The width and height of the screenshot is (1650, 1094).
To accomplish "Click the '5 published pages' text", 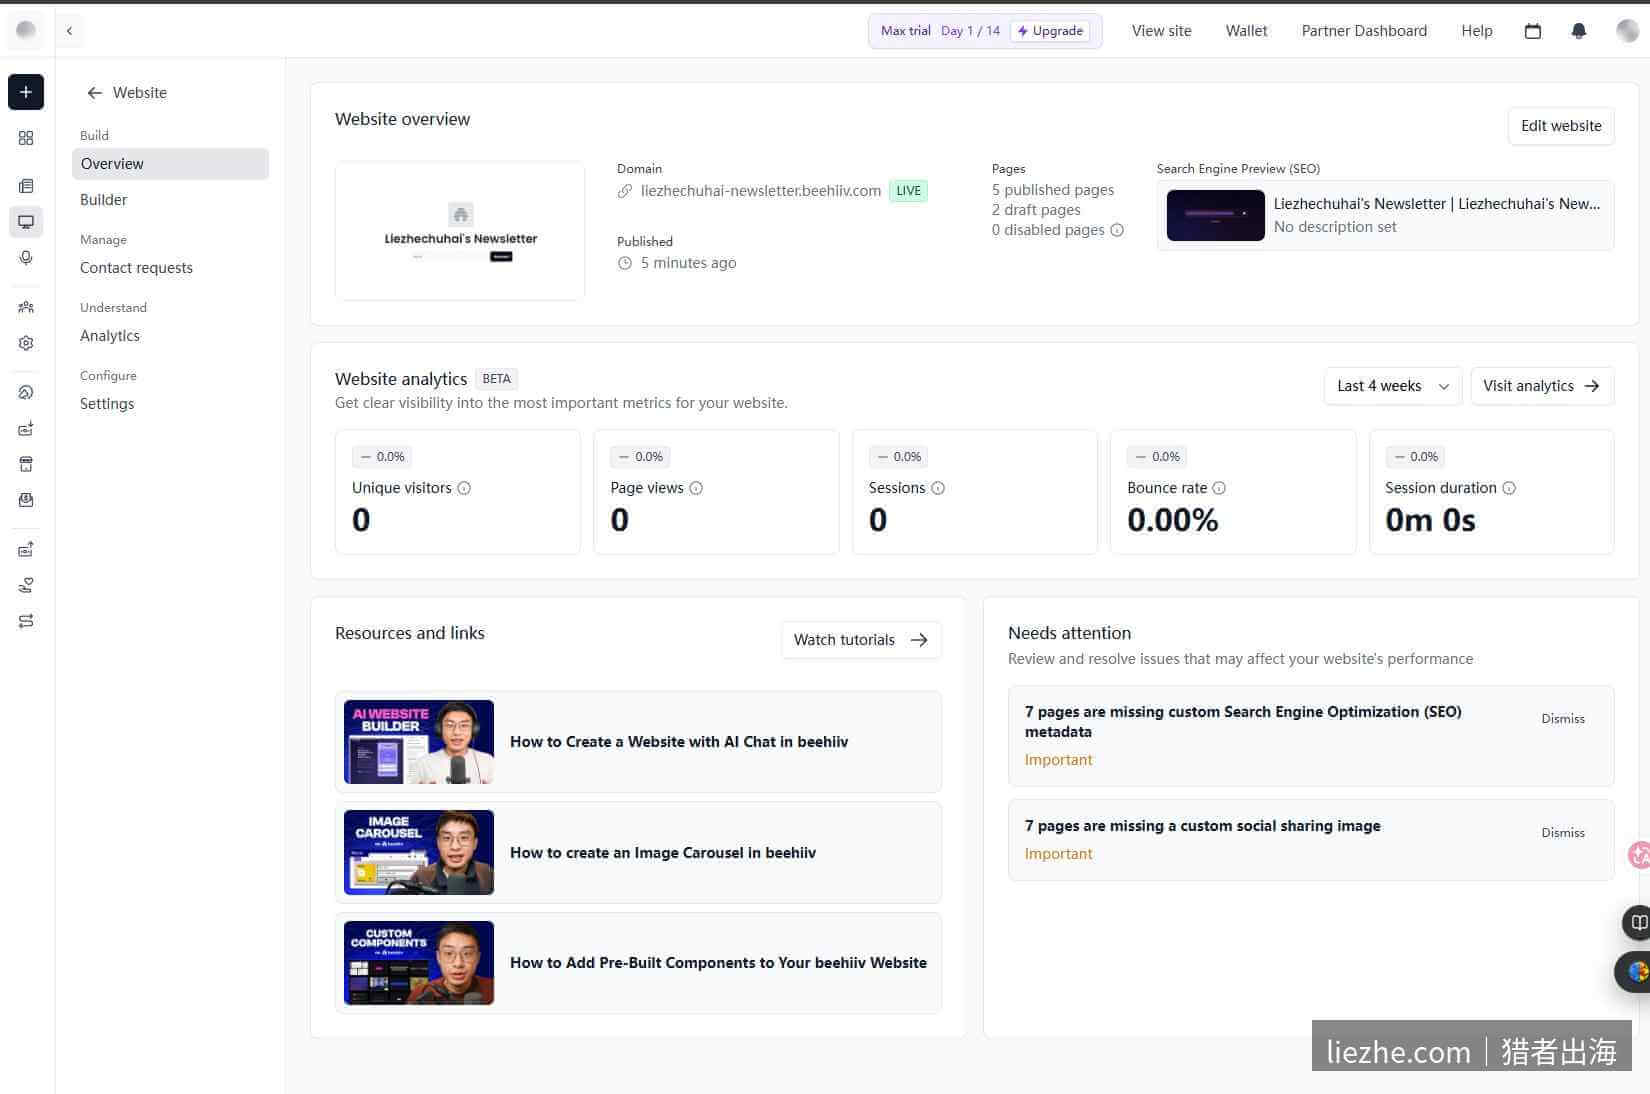I will [x=1053, y=190].
